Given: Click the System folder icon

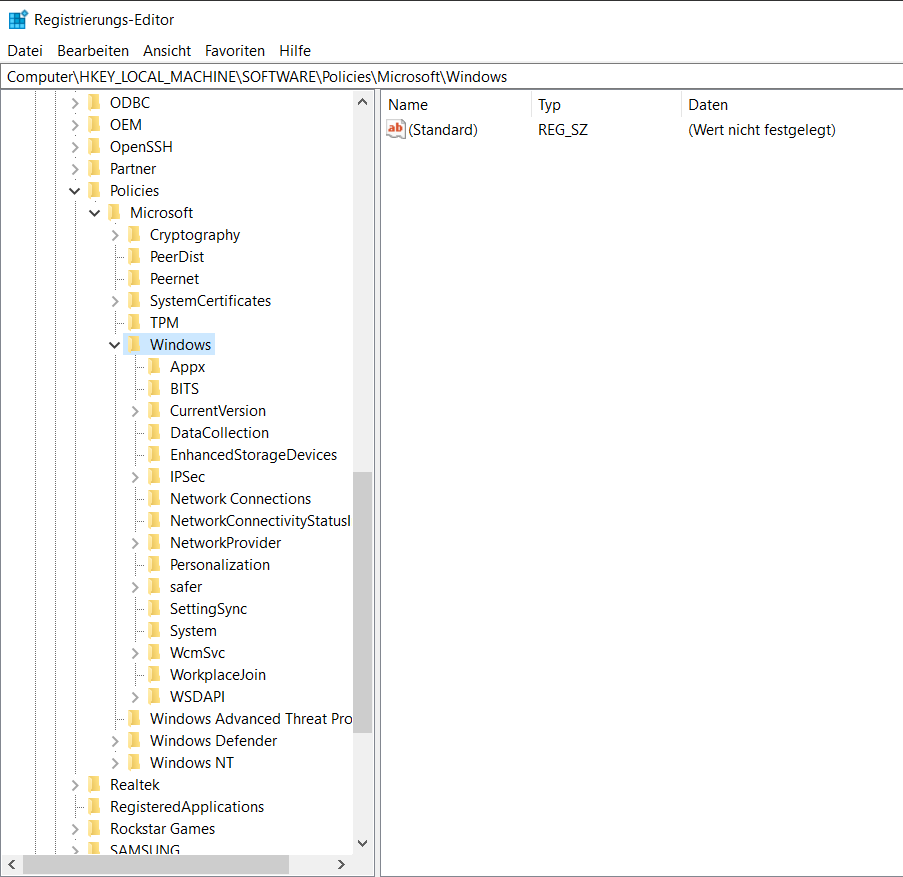Looking at the screenshot, I should point(154,631).
